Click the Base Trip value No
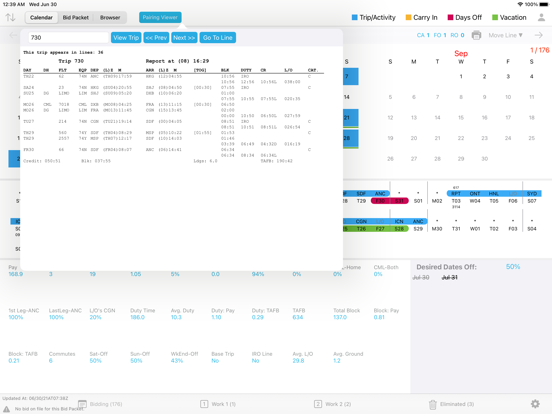Screen dimensions: 552x414 click(x=215, y=360)
